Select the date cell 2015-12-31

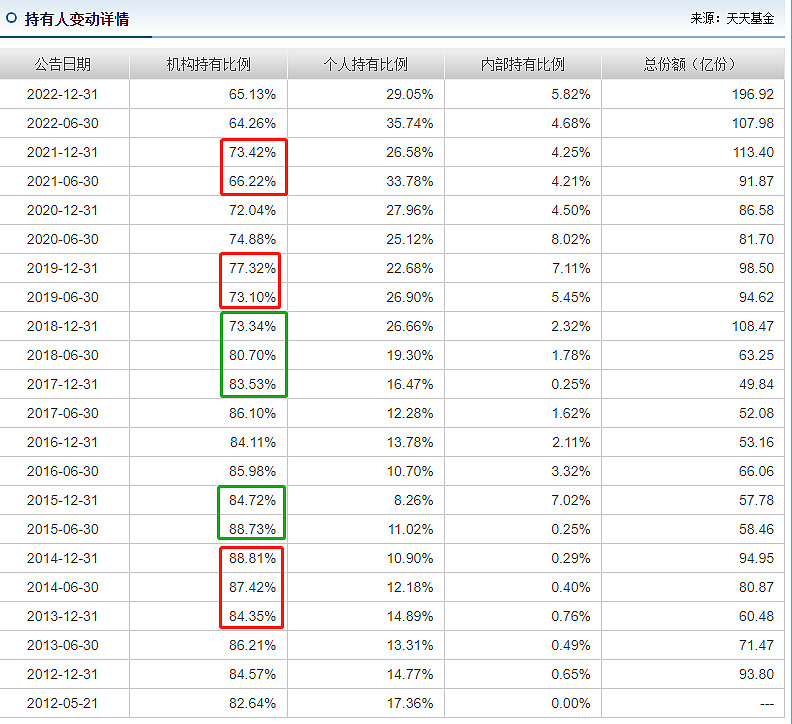[x=63, y=500]
